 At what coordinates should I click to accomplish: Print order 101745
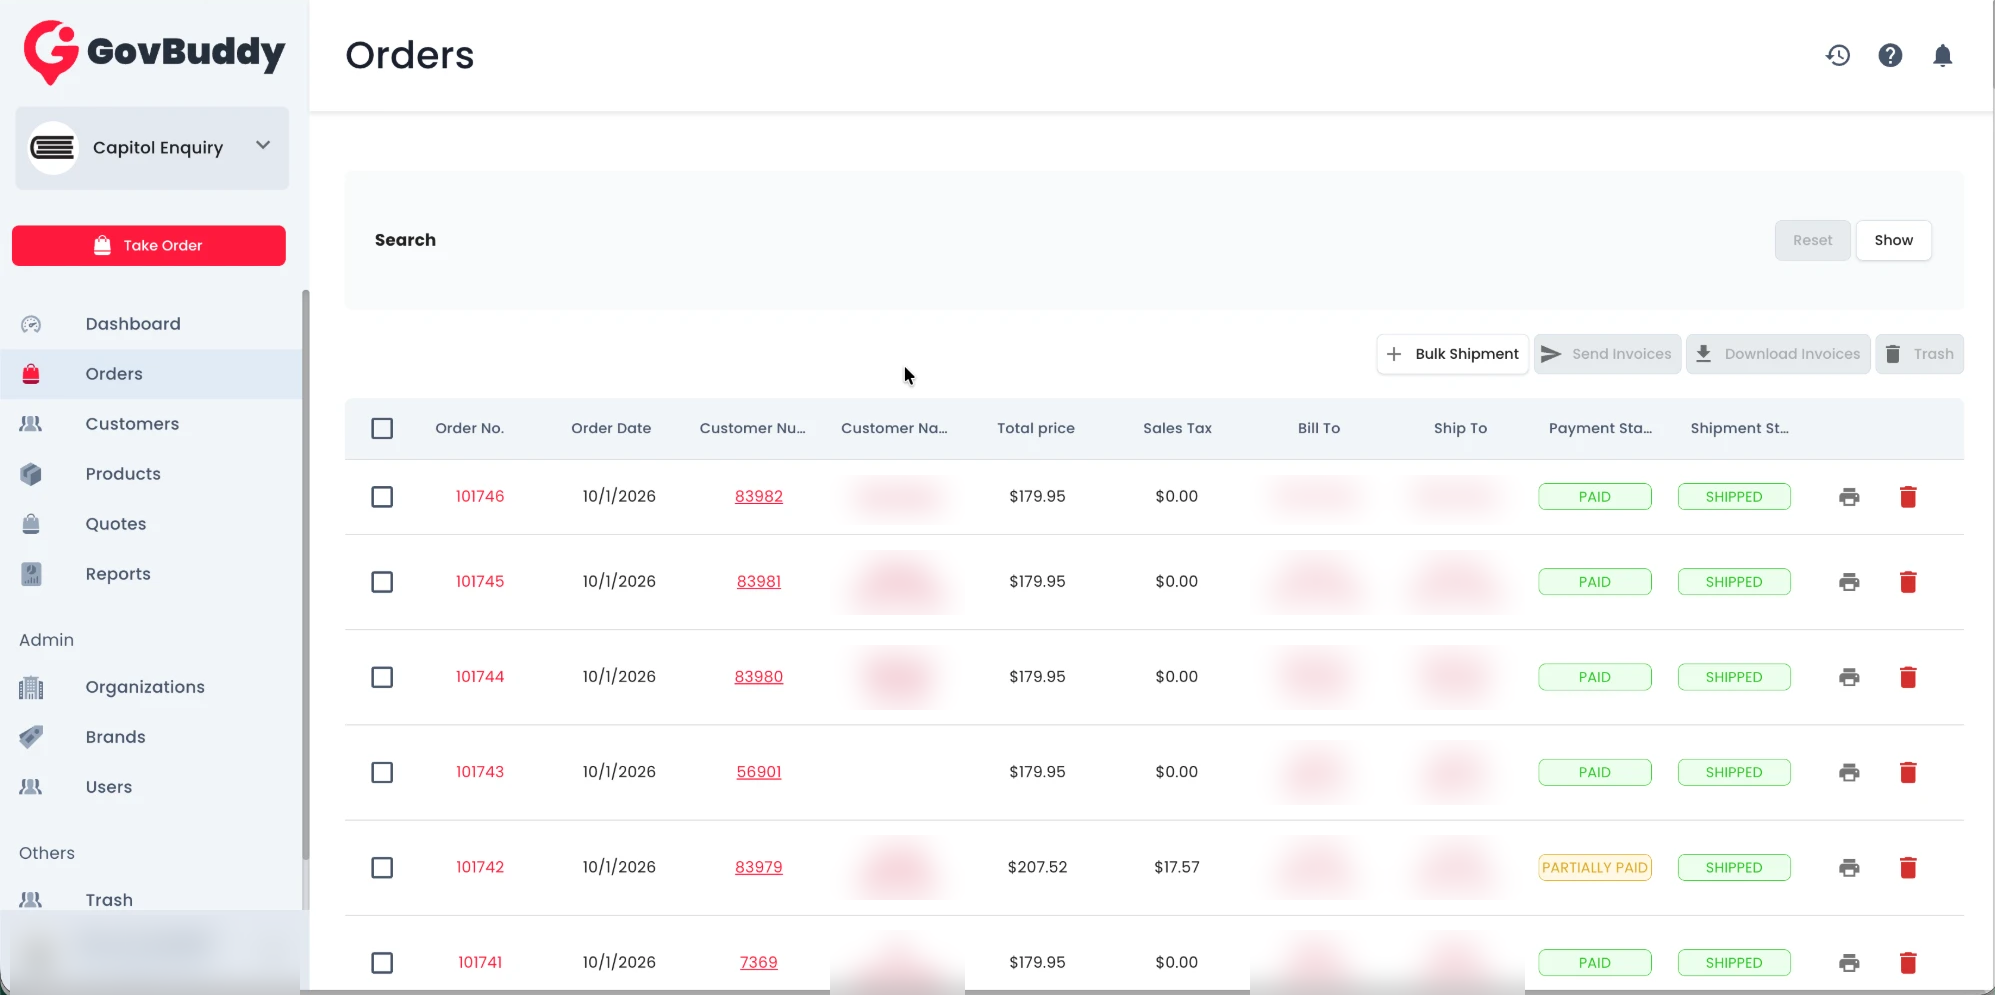tap(1849, 582)
